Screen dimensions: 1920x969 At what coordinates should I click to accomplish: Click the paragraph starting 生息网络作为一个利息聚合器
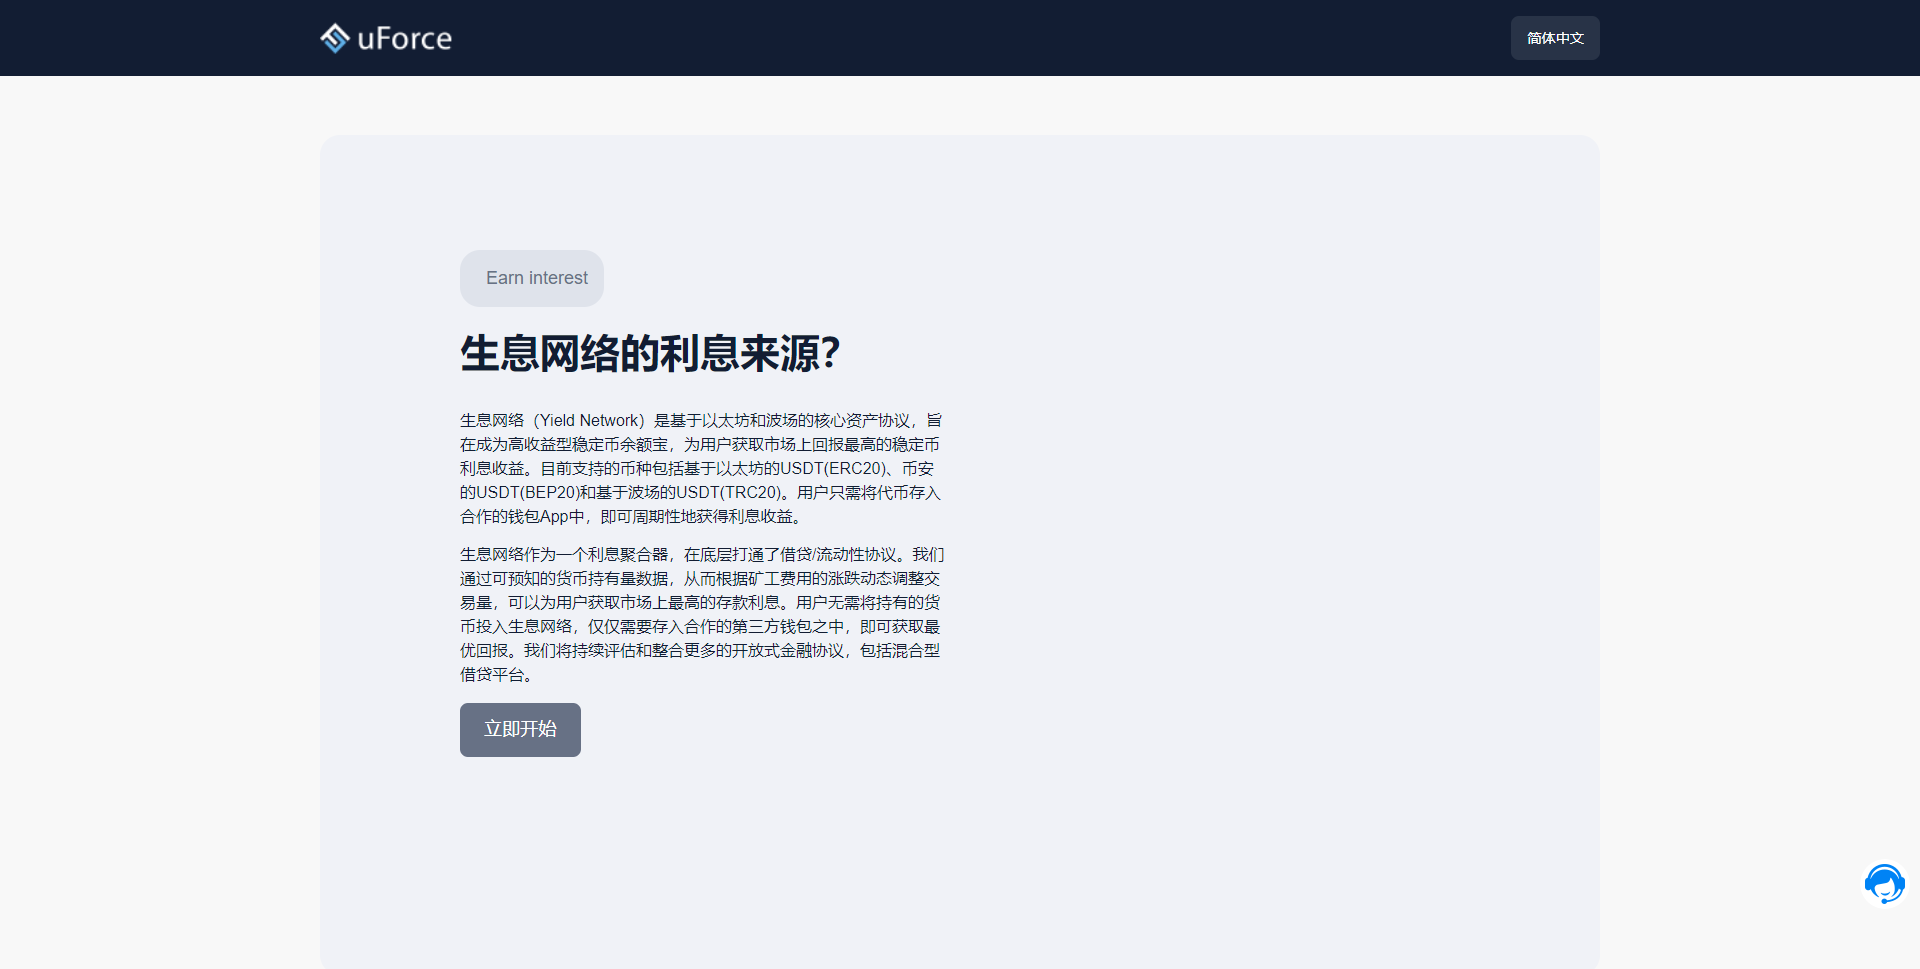702,614
